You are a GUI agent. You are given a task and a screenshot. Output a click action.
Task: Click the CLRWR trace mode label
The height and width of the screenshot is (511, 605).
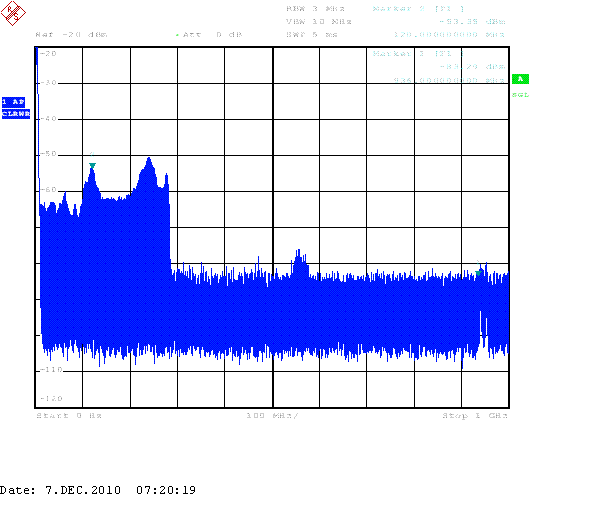[x=15, y=114]
